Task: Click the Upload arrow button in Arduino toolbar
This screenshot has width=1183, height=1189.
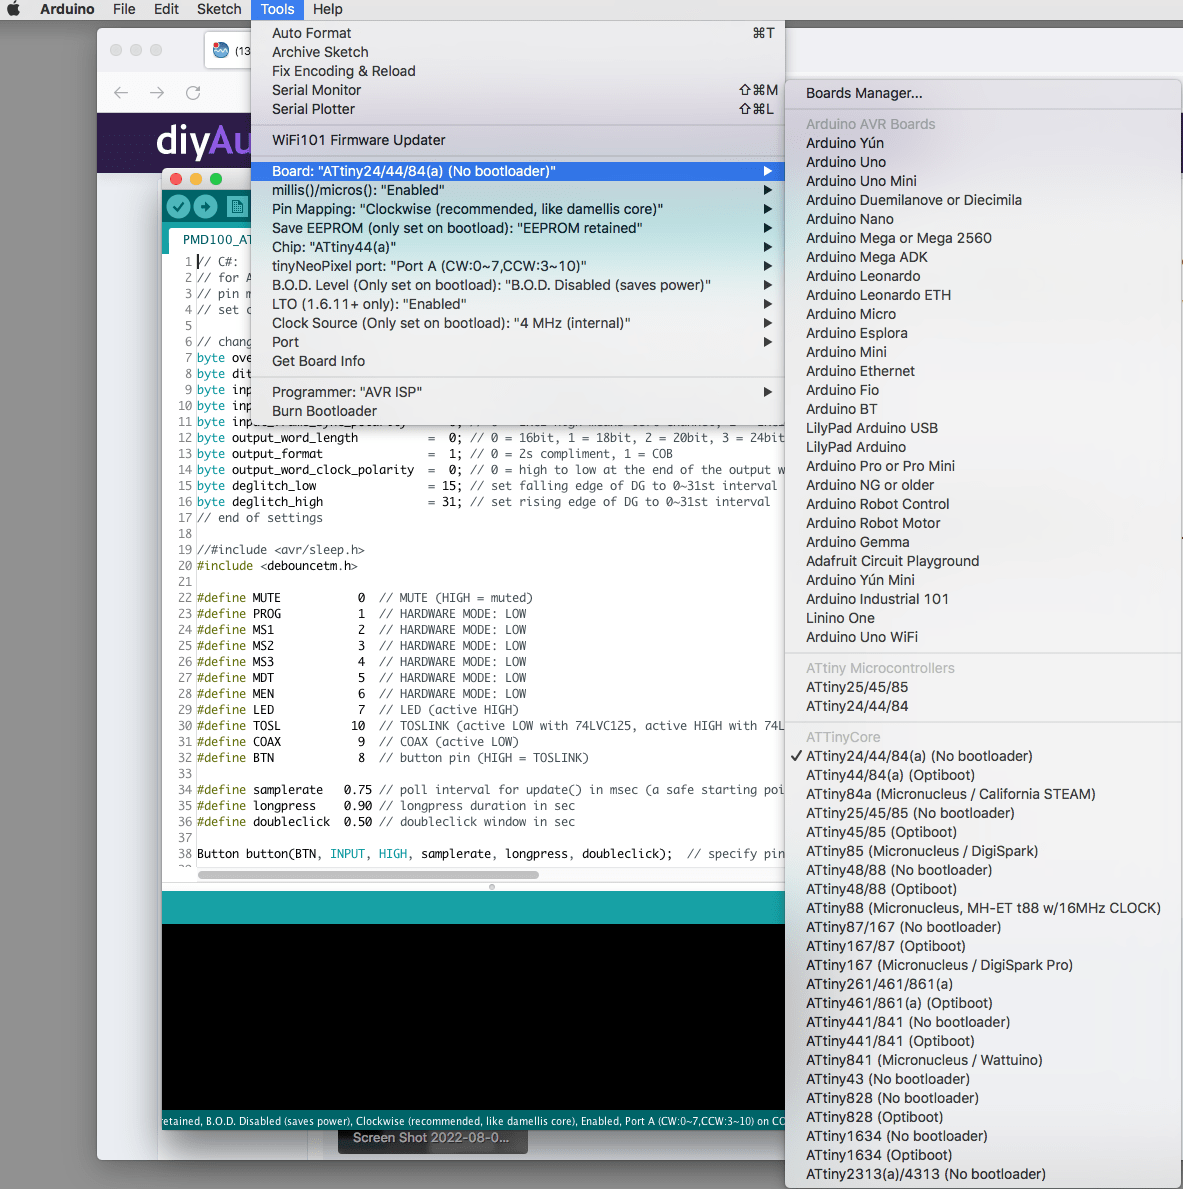Action: point(206,206)
